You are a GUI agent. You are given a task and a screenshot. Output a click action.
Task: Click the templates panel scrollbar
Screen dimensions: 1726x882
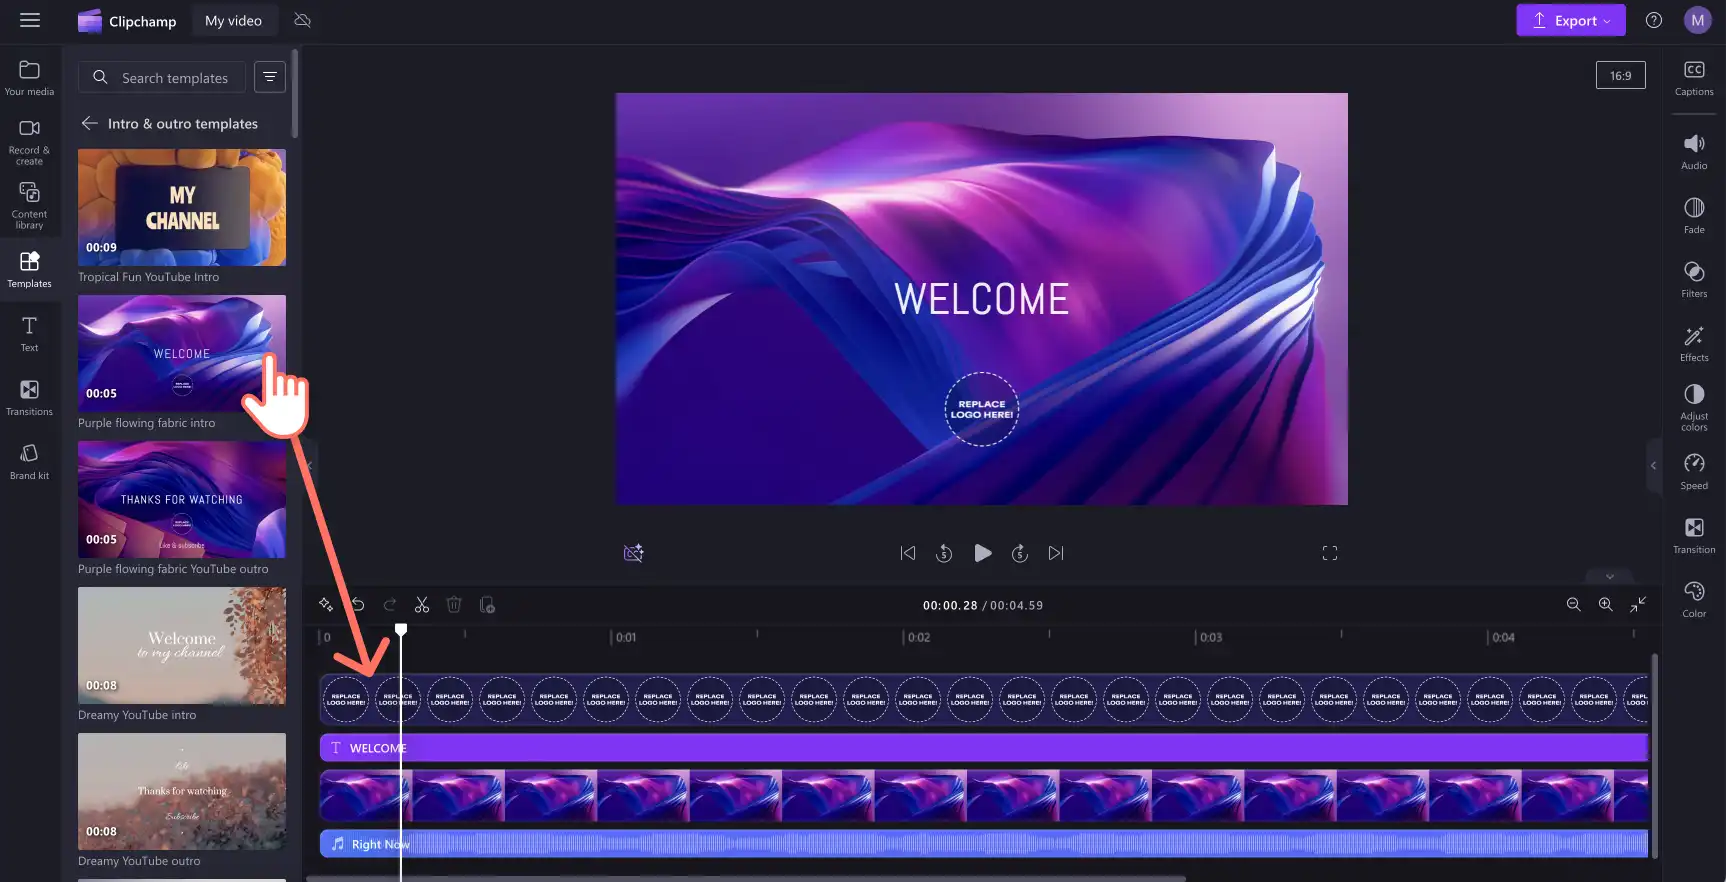coord(294,94)
